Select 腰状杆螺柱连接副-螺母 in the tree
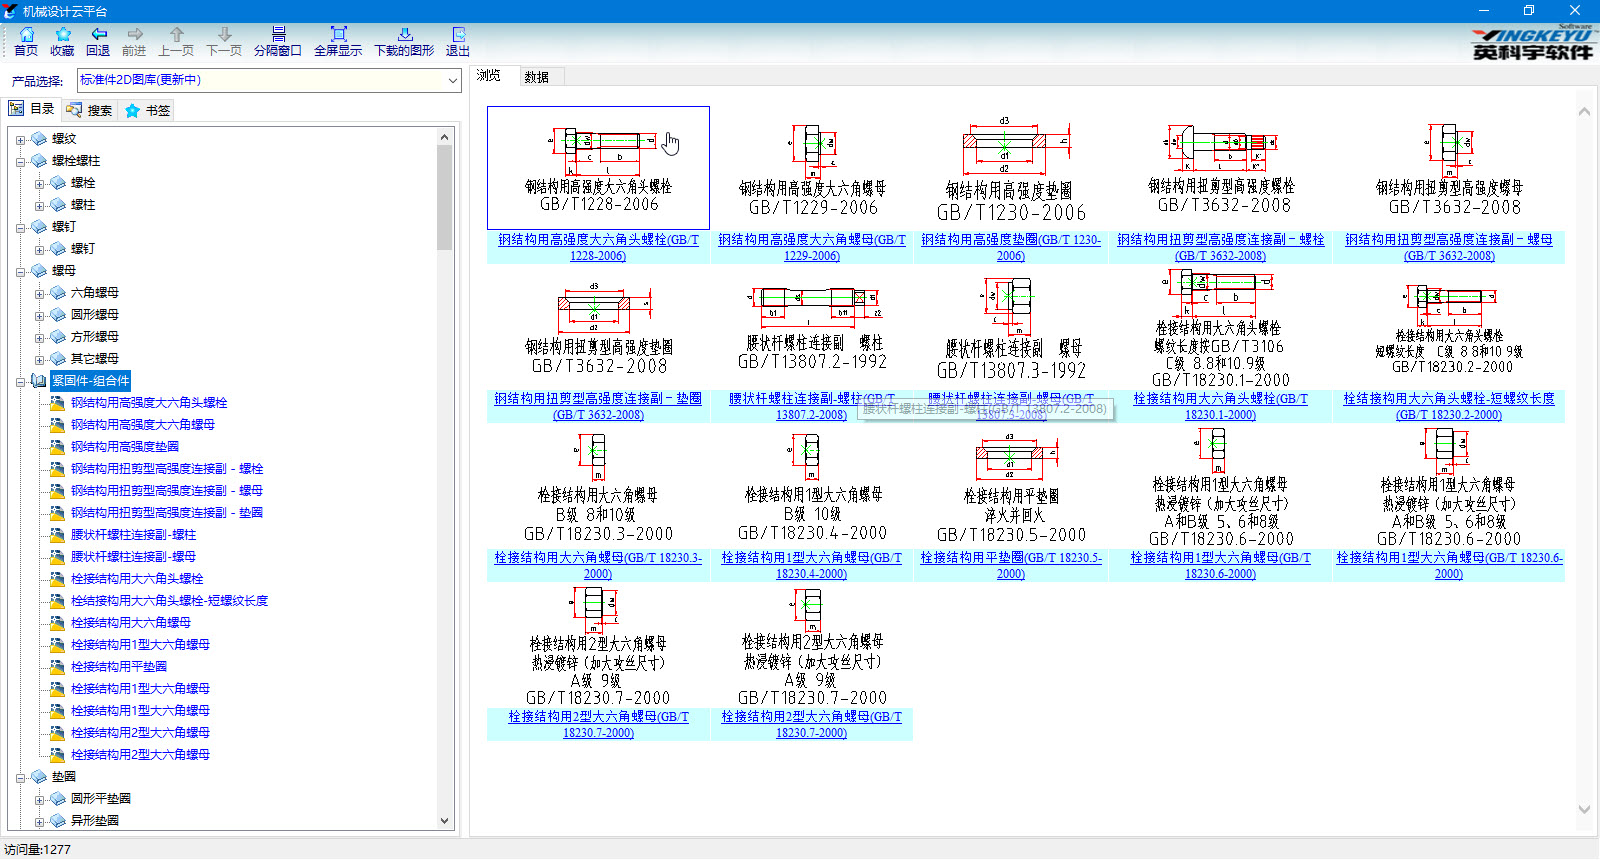The width and height of the screenshot is (1600, 860). pos(133,557)
